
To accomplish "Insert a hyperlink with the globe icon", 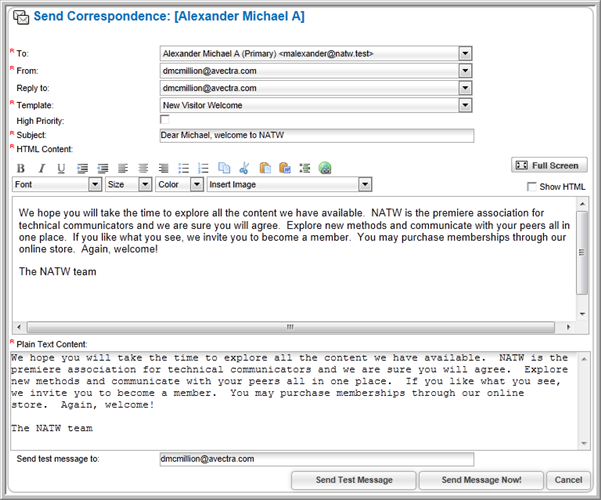I will coord(325,168).
